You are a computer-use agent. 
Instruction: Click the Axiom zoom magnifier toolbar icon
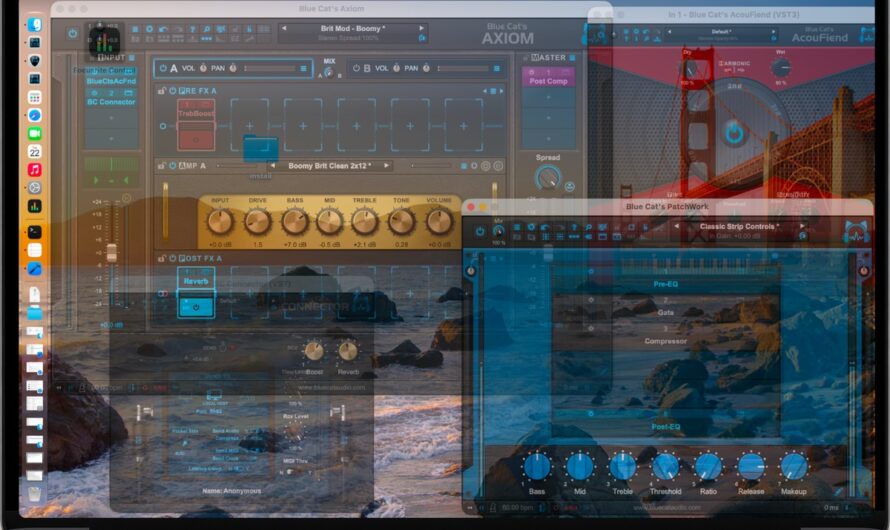tap(207, 29)
